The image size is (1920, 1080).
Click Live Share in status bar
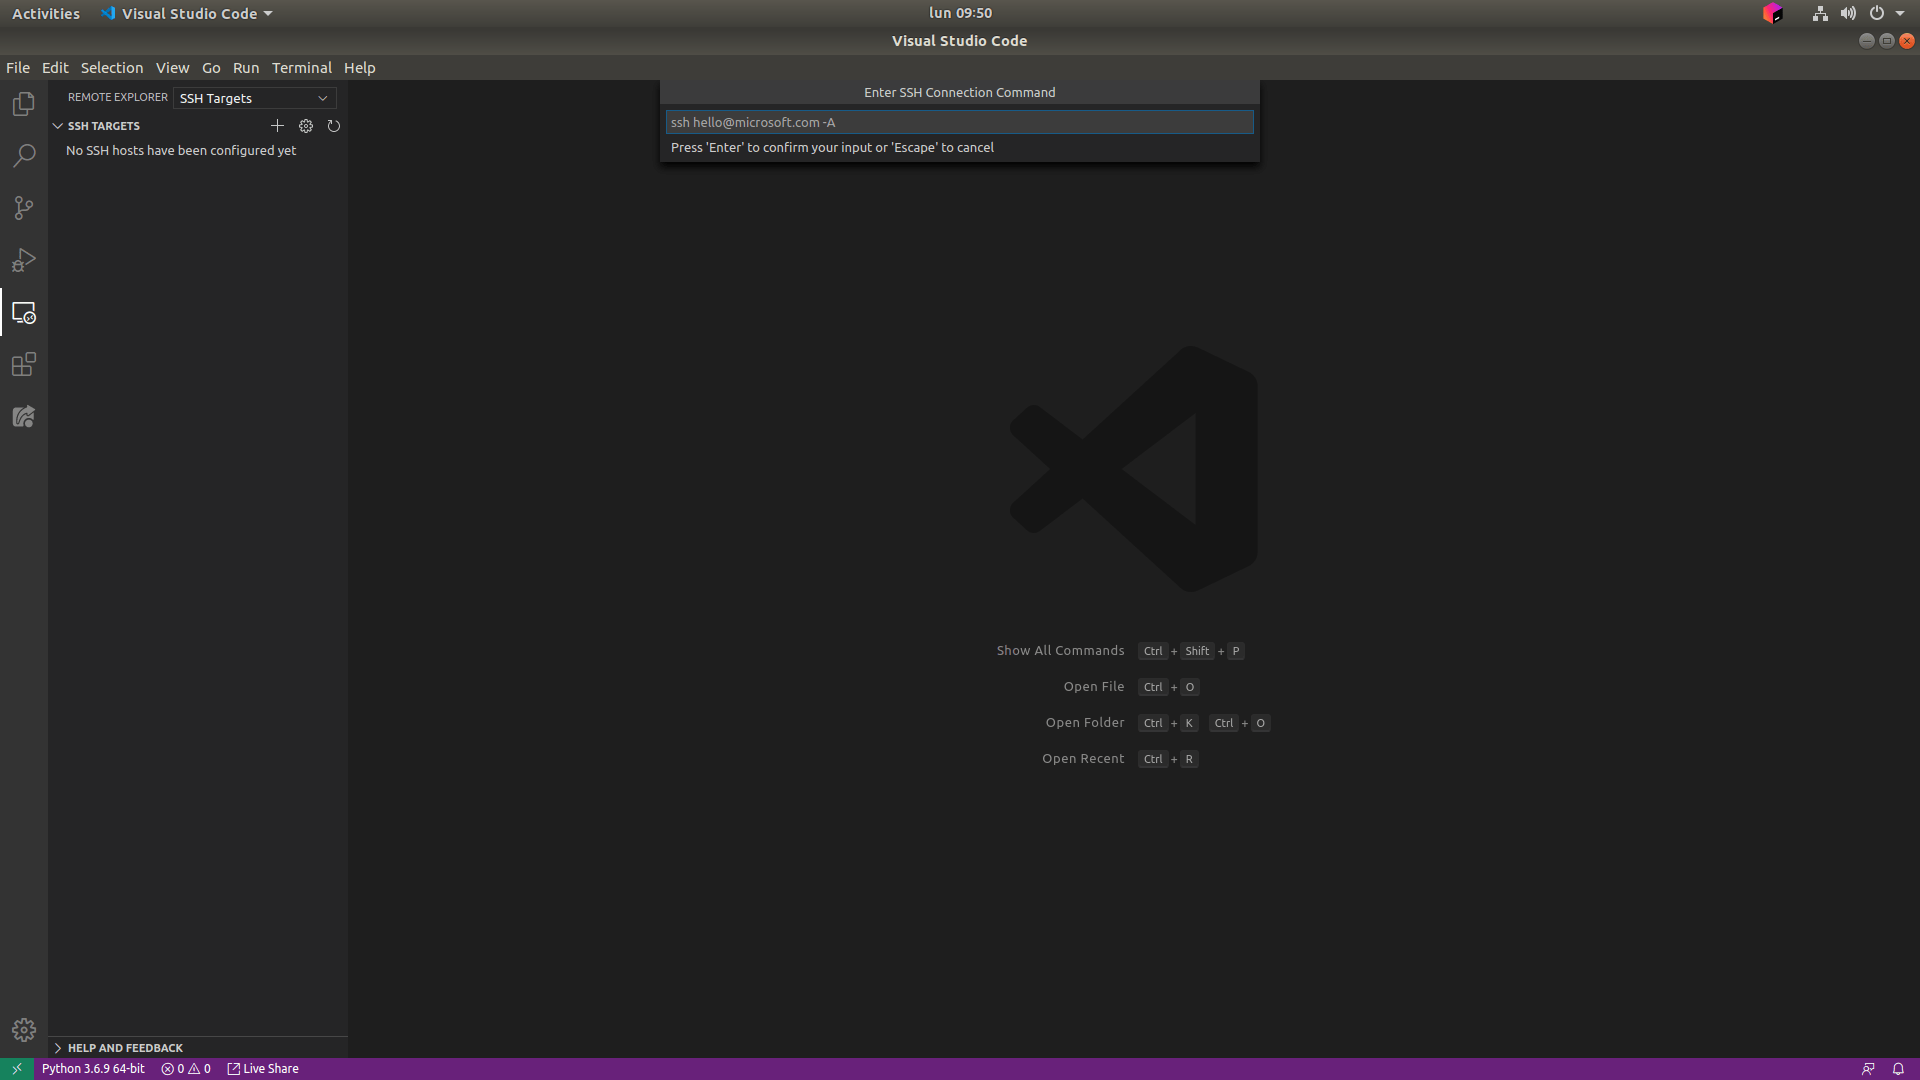tap(263, 1069)
